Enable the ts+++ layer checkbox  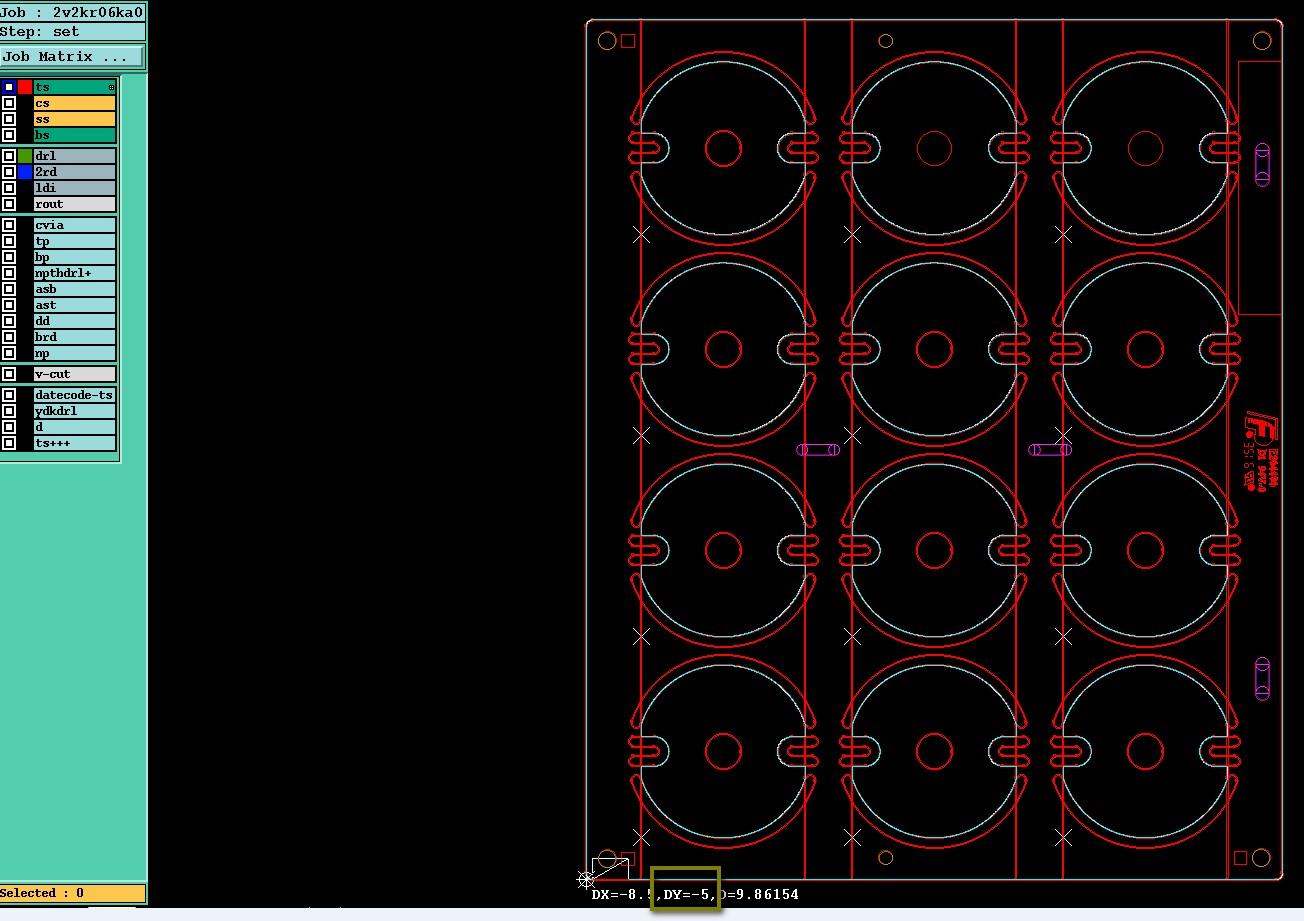tap(9, 443)
